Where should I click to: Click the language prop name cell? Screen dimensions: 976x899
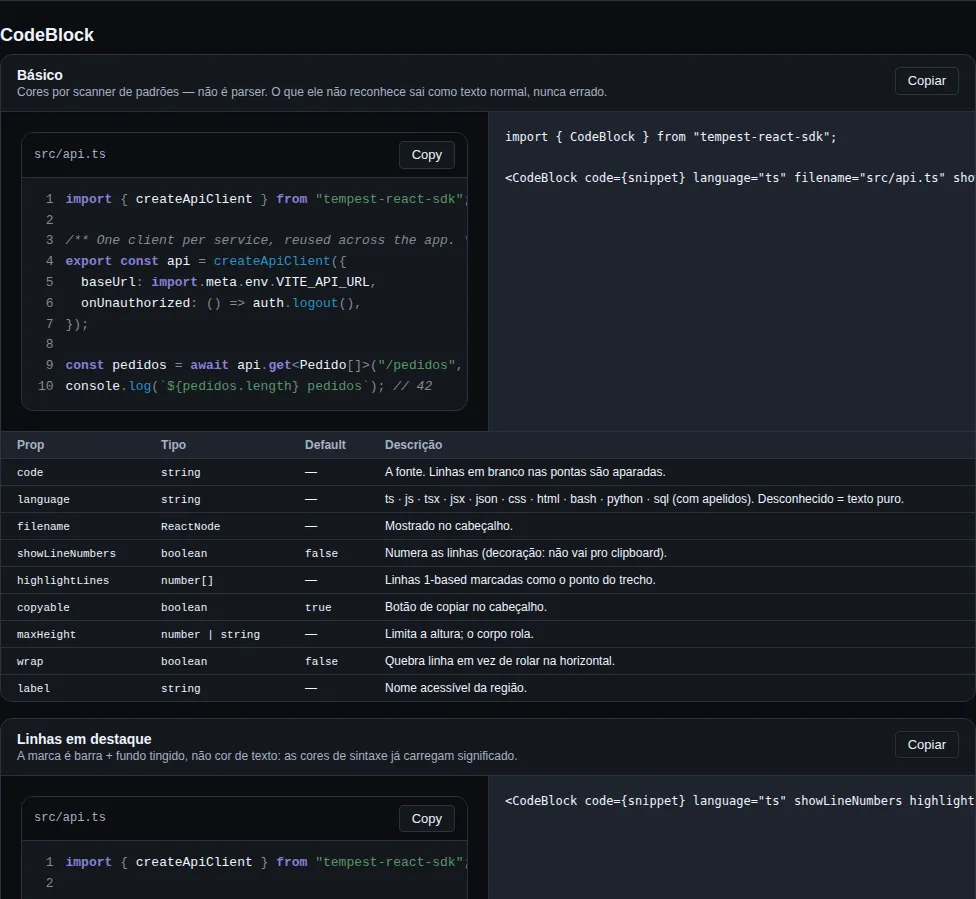(43, 499)
